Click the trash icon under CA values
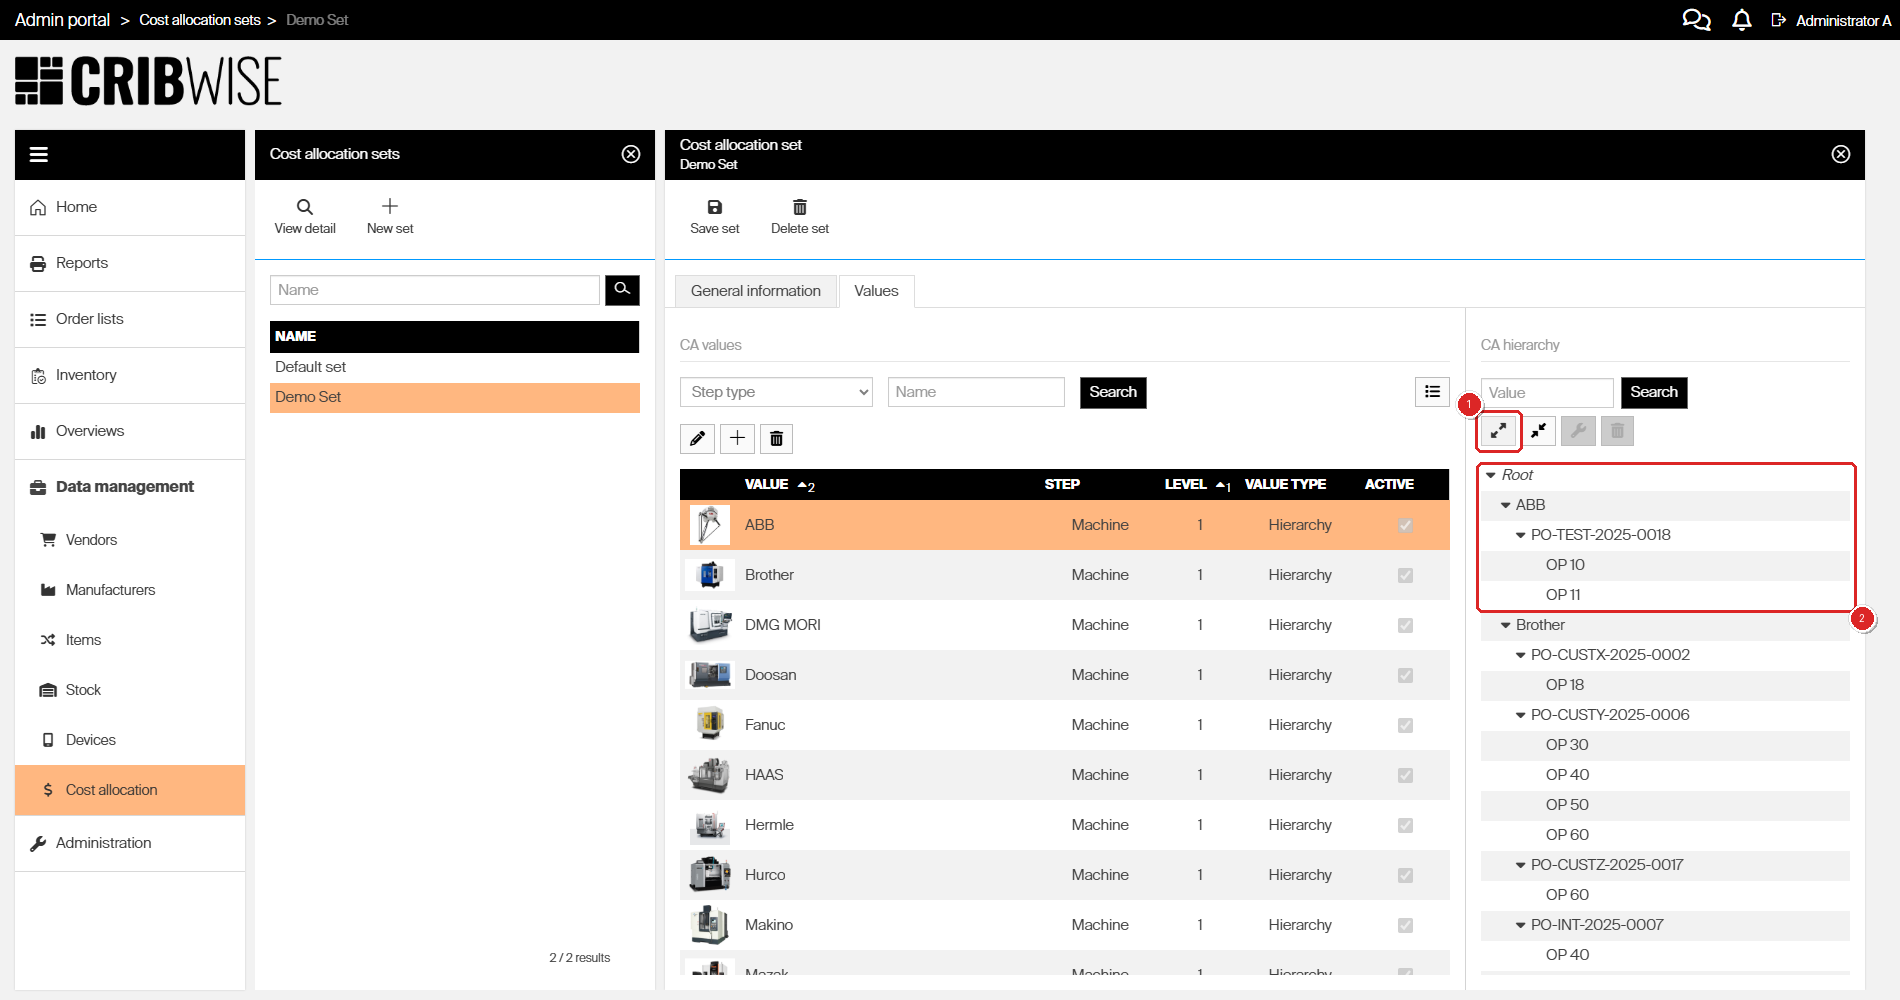Screen dimensions: 1900x1000 (777, 438)
